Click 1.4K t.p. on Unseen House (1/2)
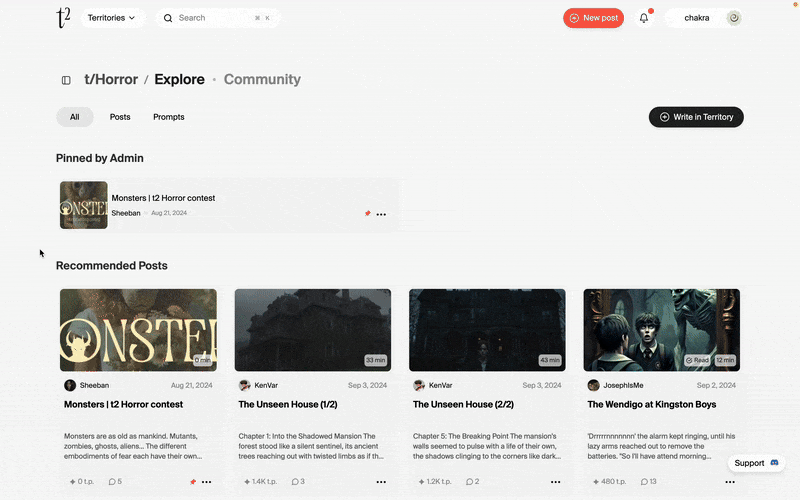The width and height of the screenshot is (800, 500). tap(260, 482)
